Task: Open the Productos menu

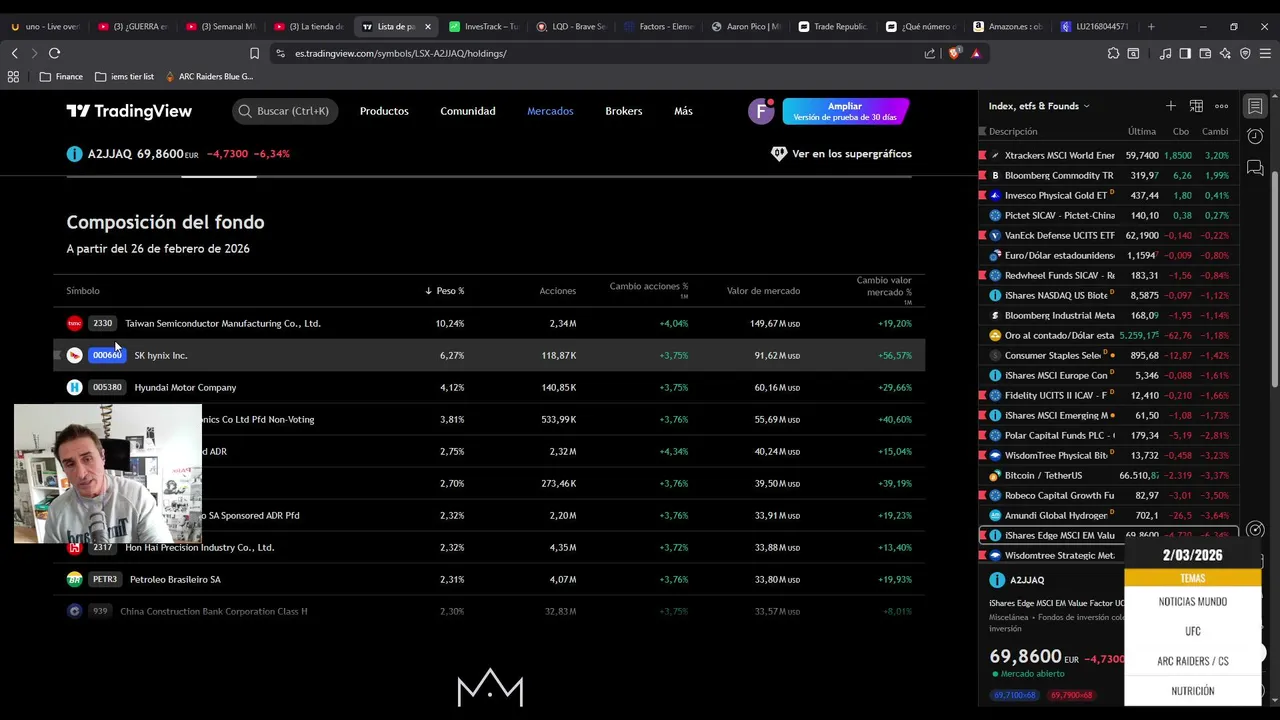Action: [384, 111]
